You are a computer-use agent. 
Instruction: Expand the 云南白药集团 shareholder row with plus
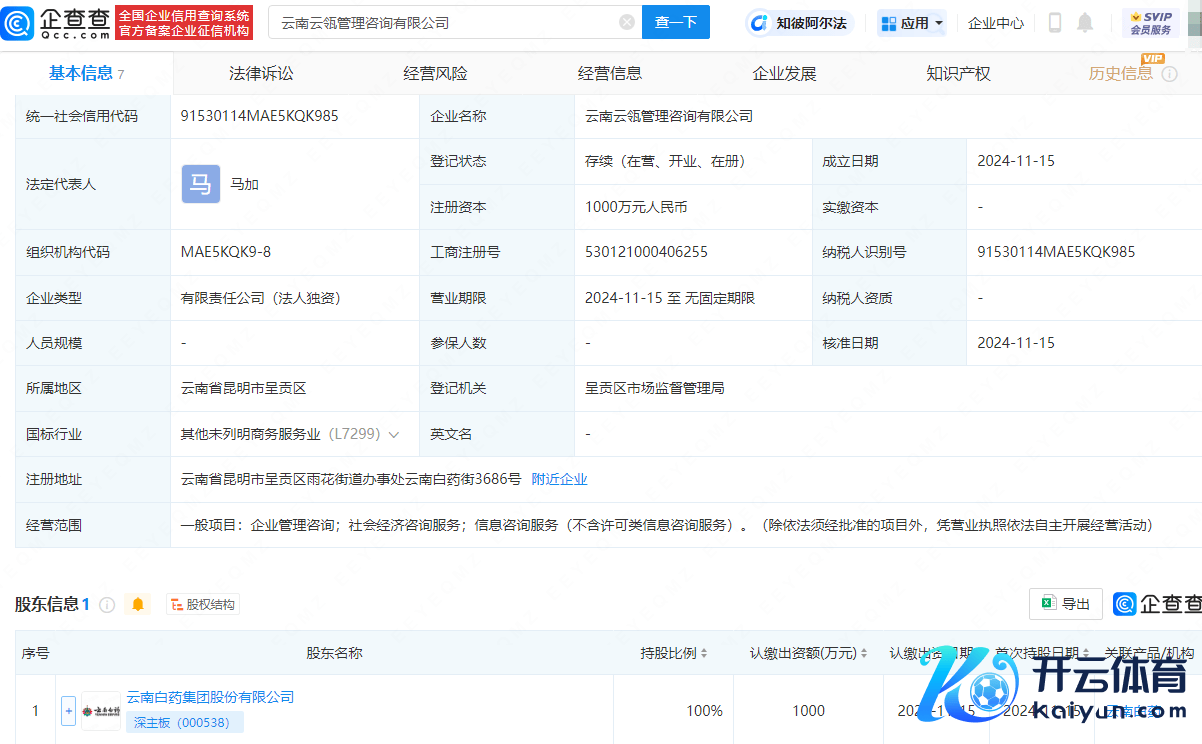[x=68, y=710]
